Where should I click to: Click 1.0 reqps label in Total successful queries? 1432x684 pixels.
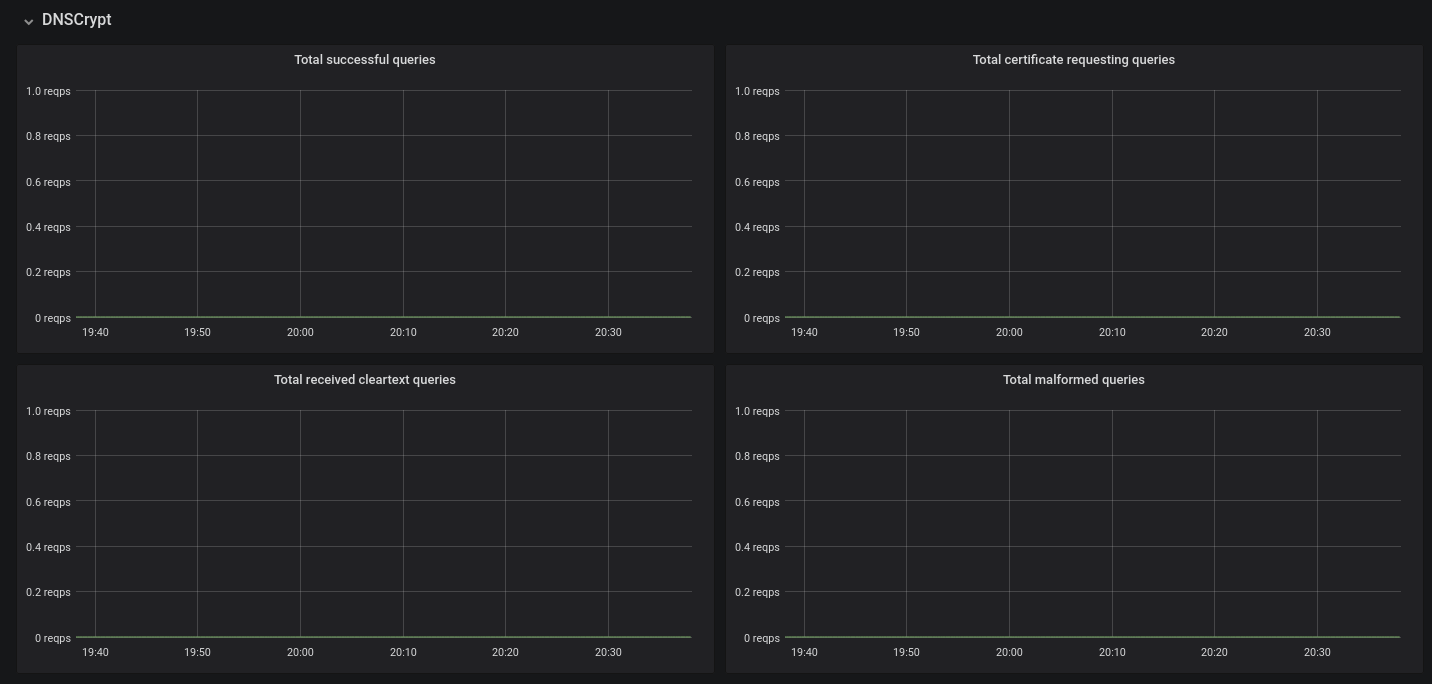coord(48,92)
